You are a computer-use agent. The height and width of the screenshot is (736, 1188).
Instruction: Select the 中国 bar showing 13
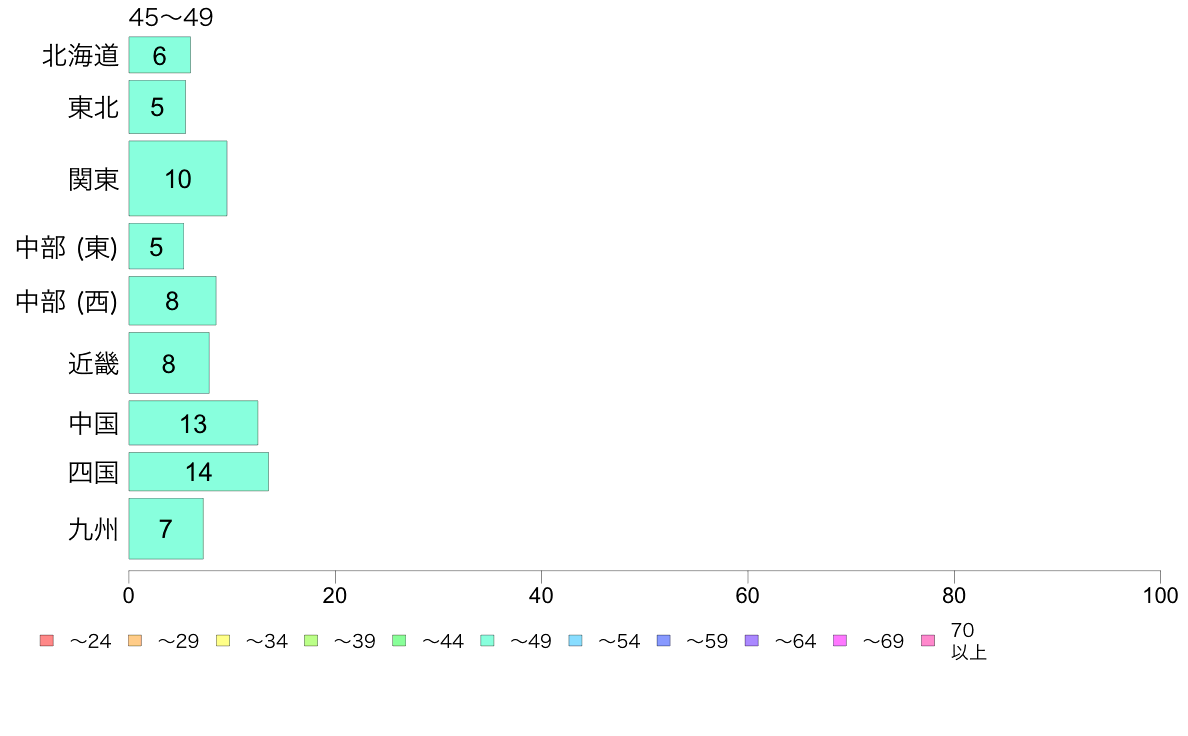pyautogui.click(x=193, y=423)
